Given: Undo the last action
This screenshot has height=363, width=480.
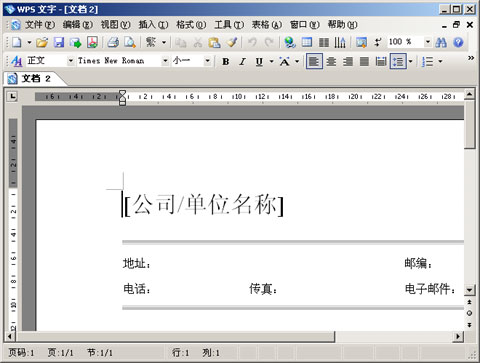Looking at the screenshot, I should point(252,42).
